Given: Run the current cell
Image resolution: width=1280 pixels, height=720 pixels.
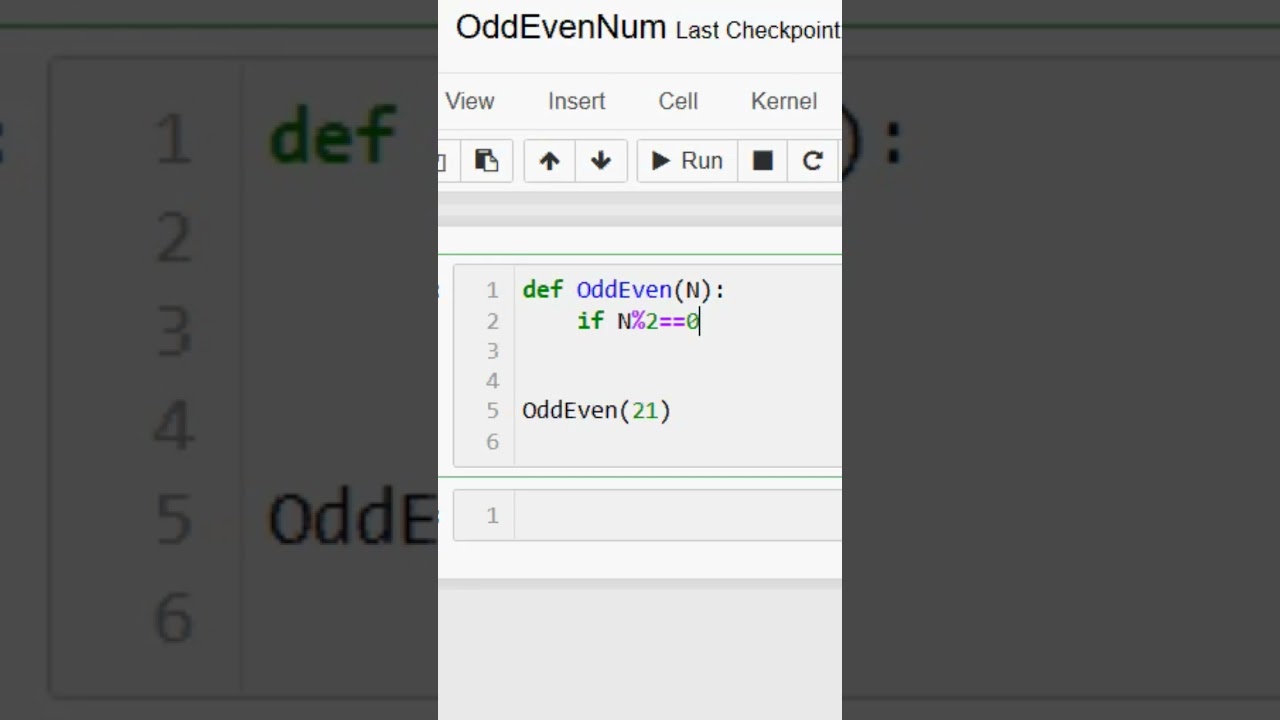Looking at the screenshot, I should (x=687, y=161).
